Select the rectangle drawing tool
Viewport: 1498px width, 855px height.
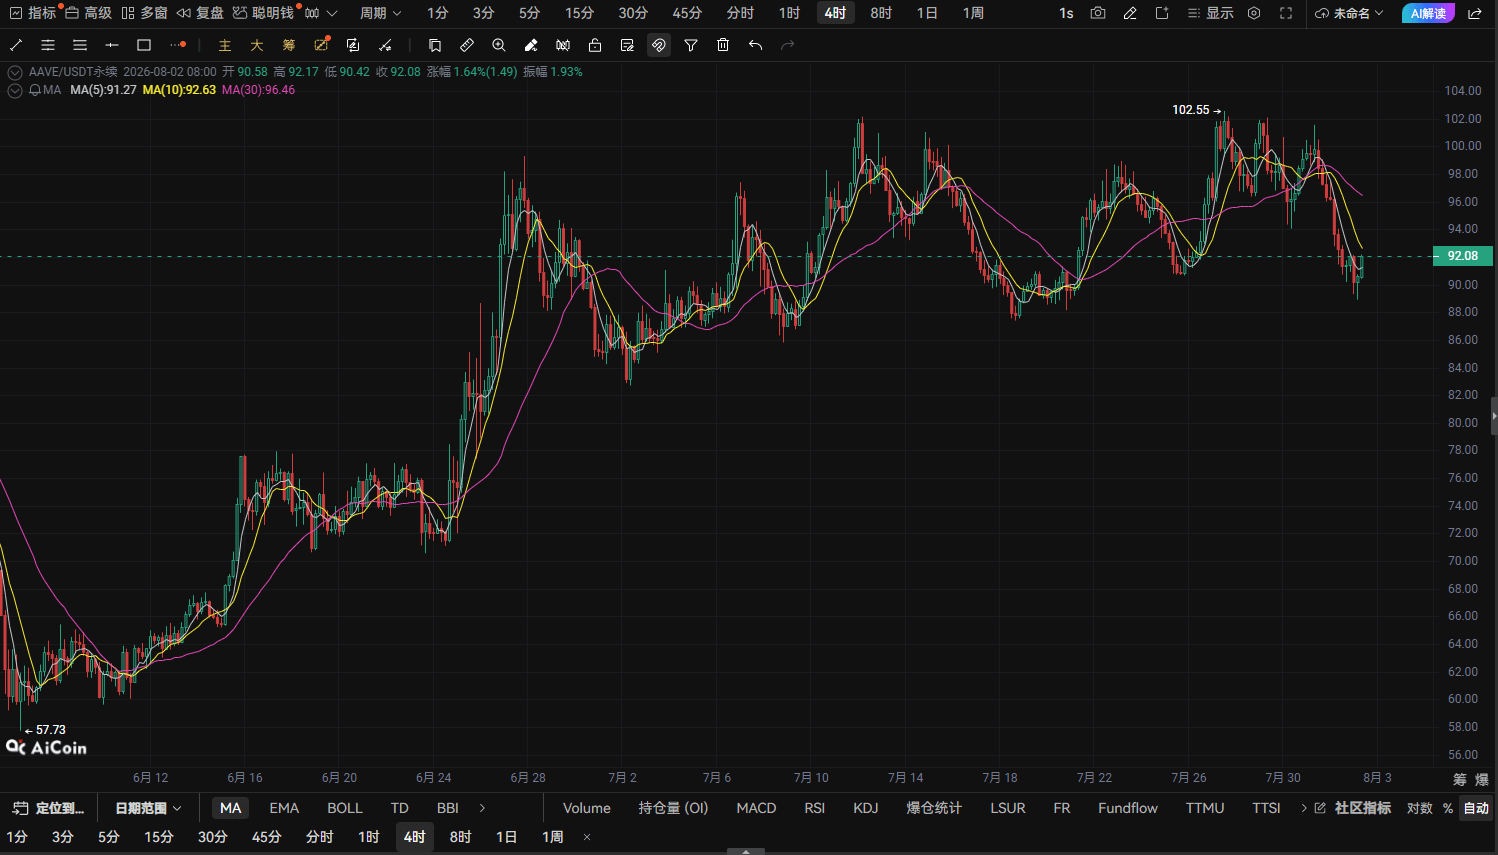pyautogui.click(x=144, y=45)
